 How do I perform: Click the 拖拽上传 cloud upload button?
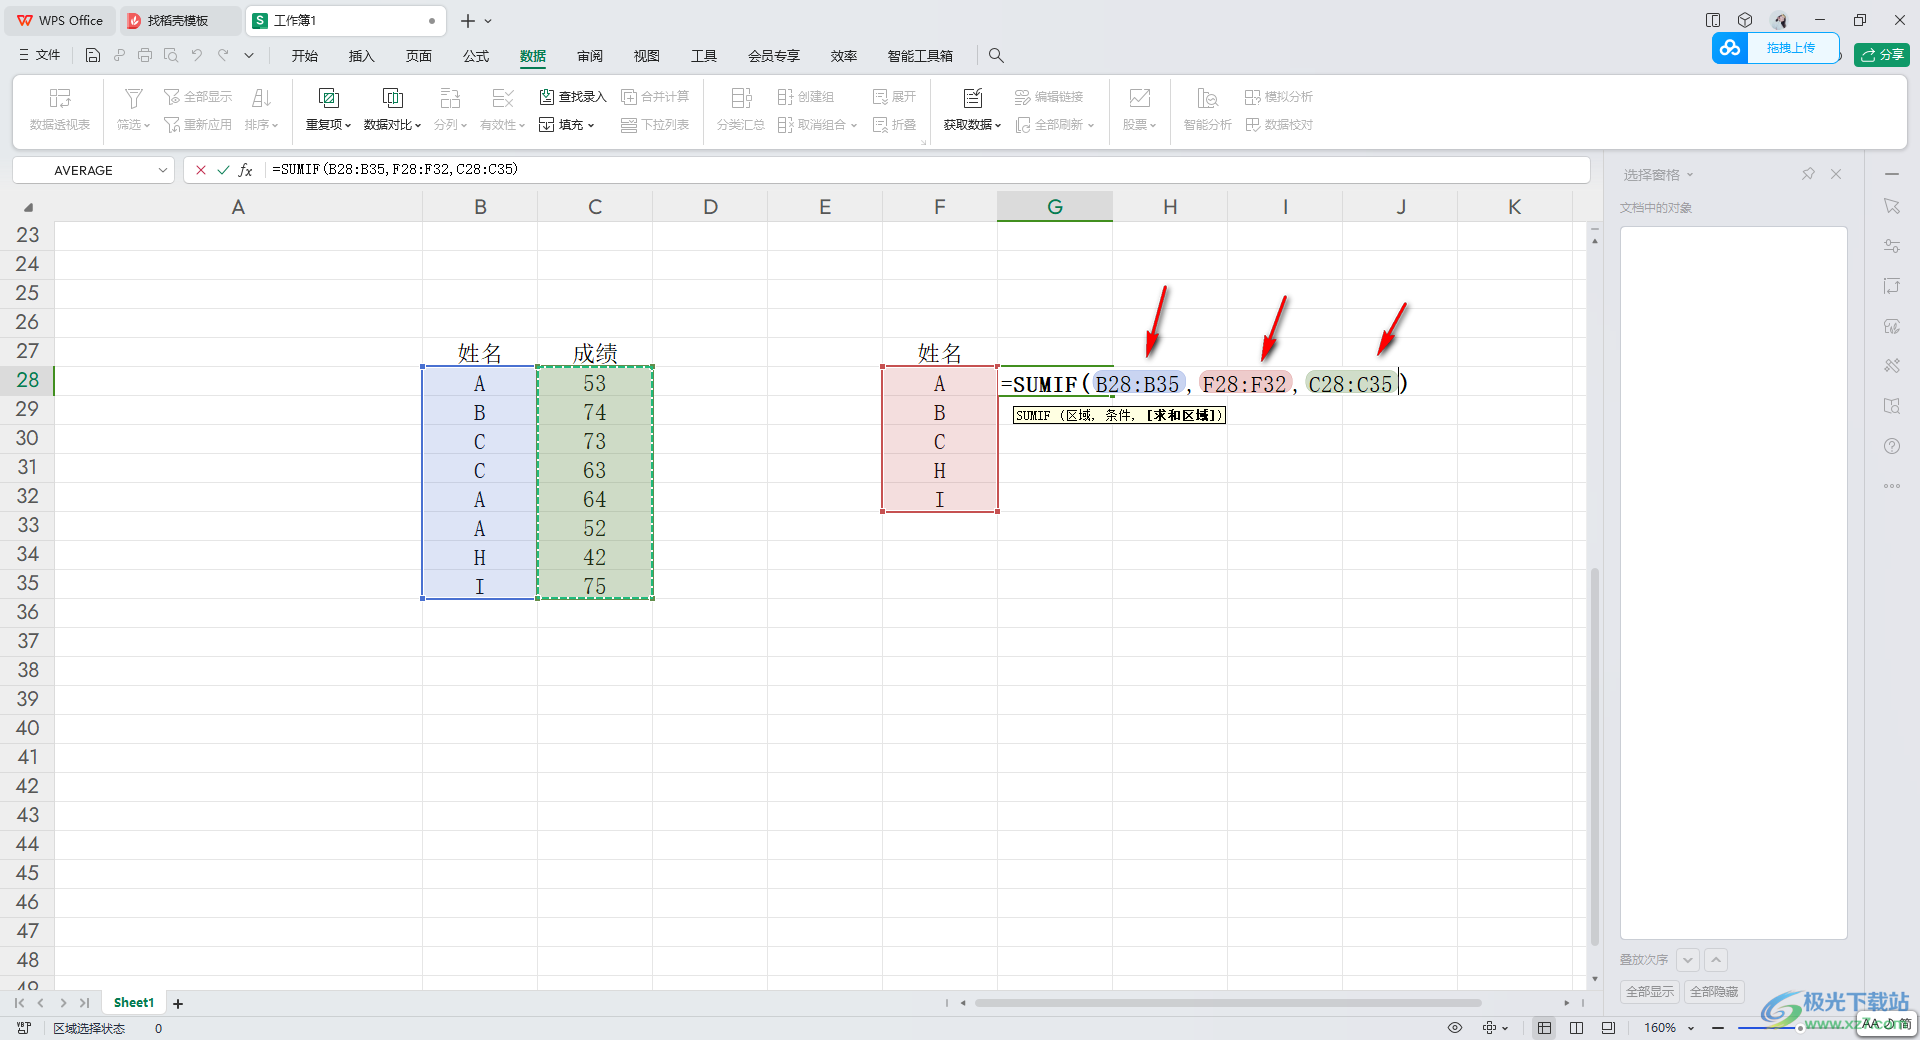click(1776, 48)
